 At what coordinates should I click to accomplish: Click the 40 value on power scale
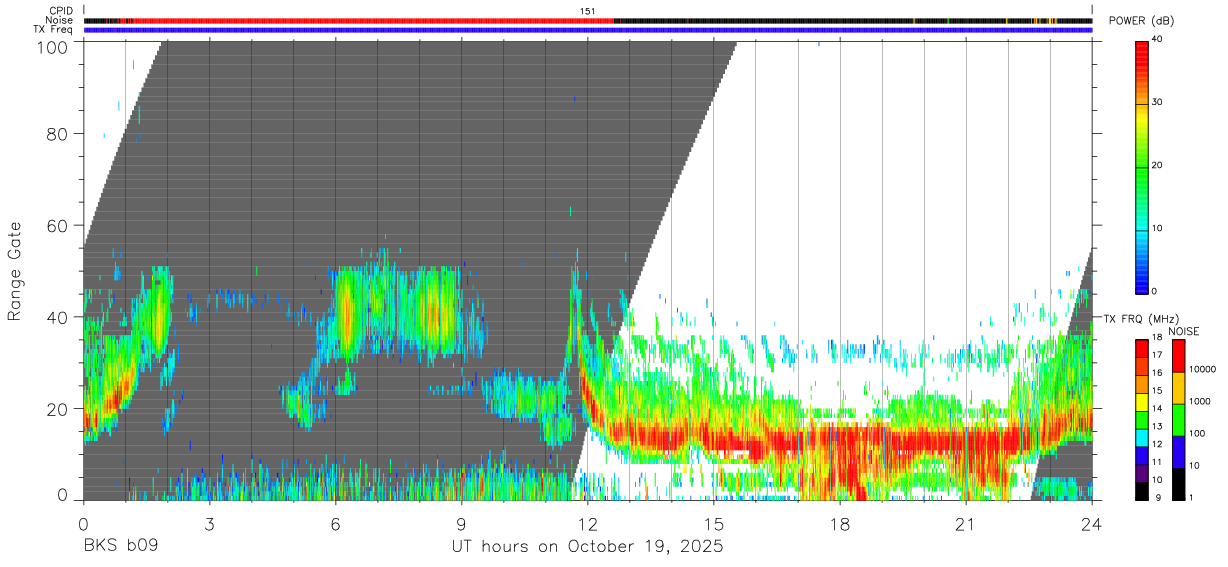[1157, 40]
